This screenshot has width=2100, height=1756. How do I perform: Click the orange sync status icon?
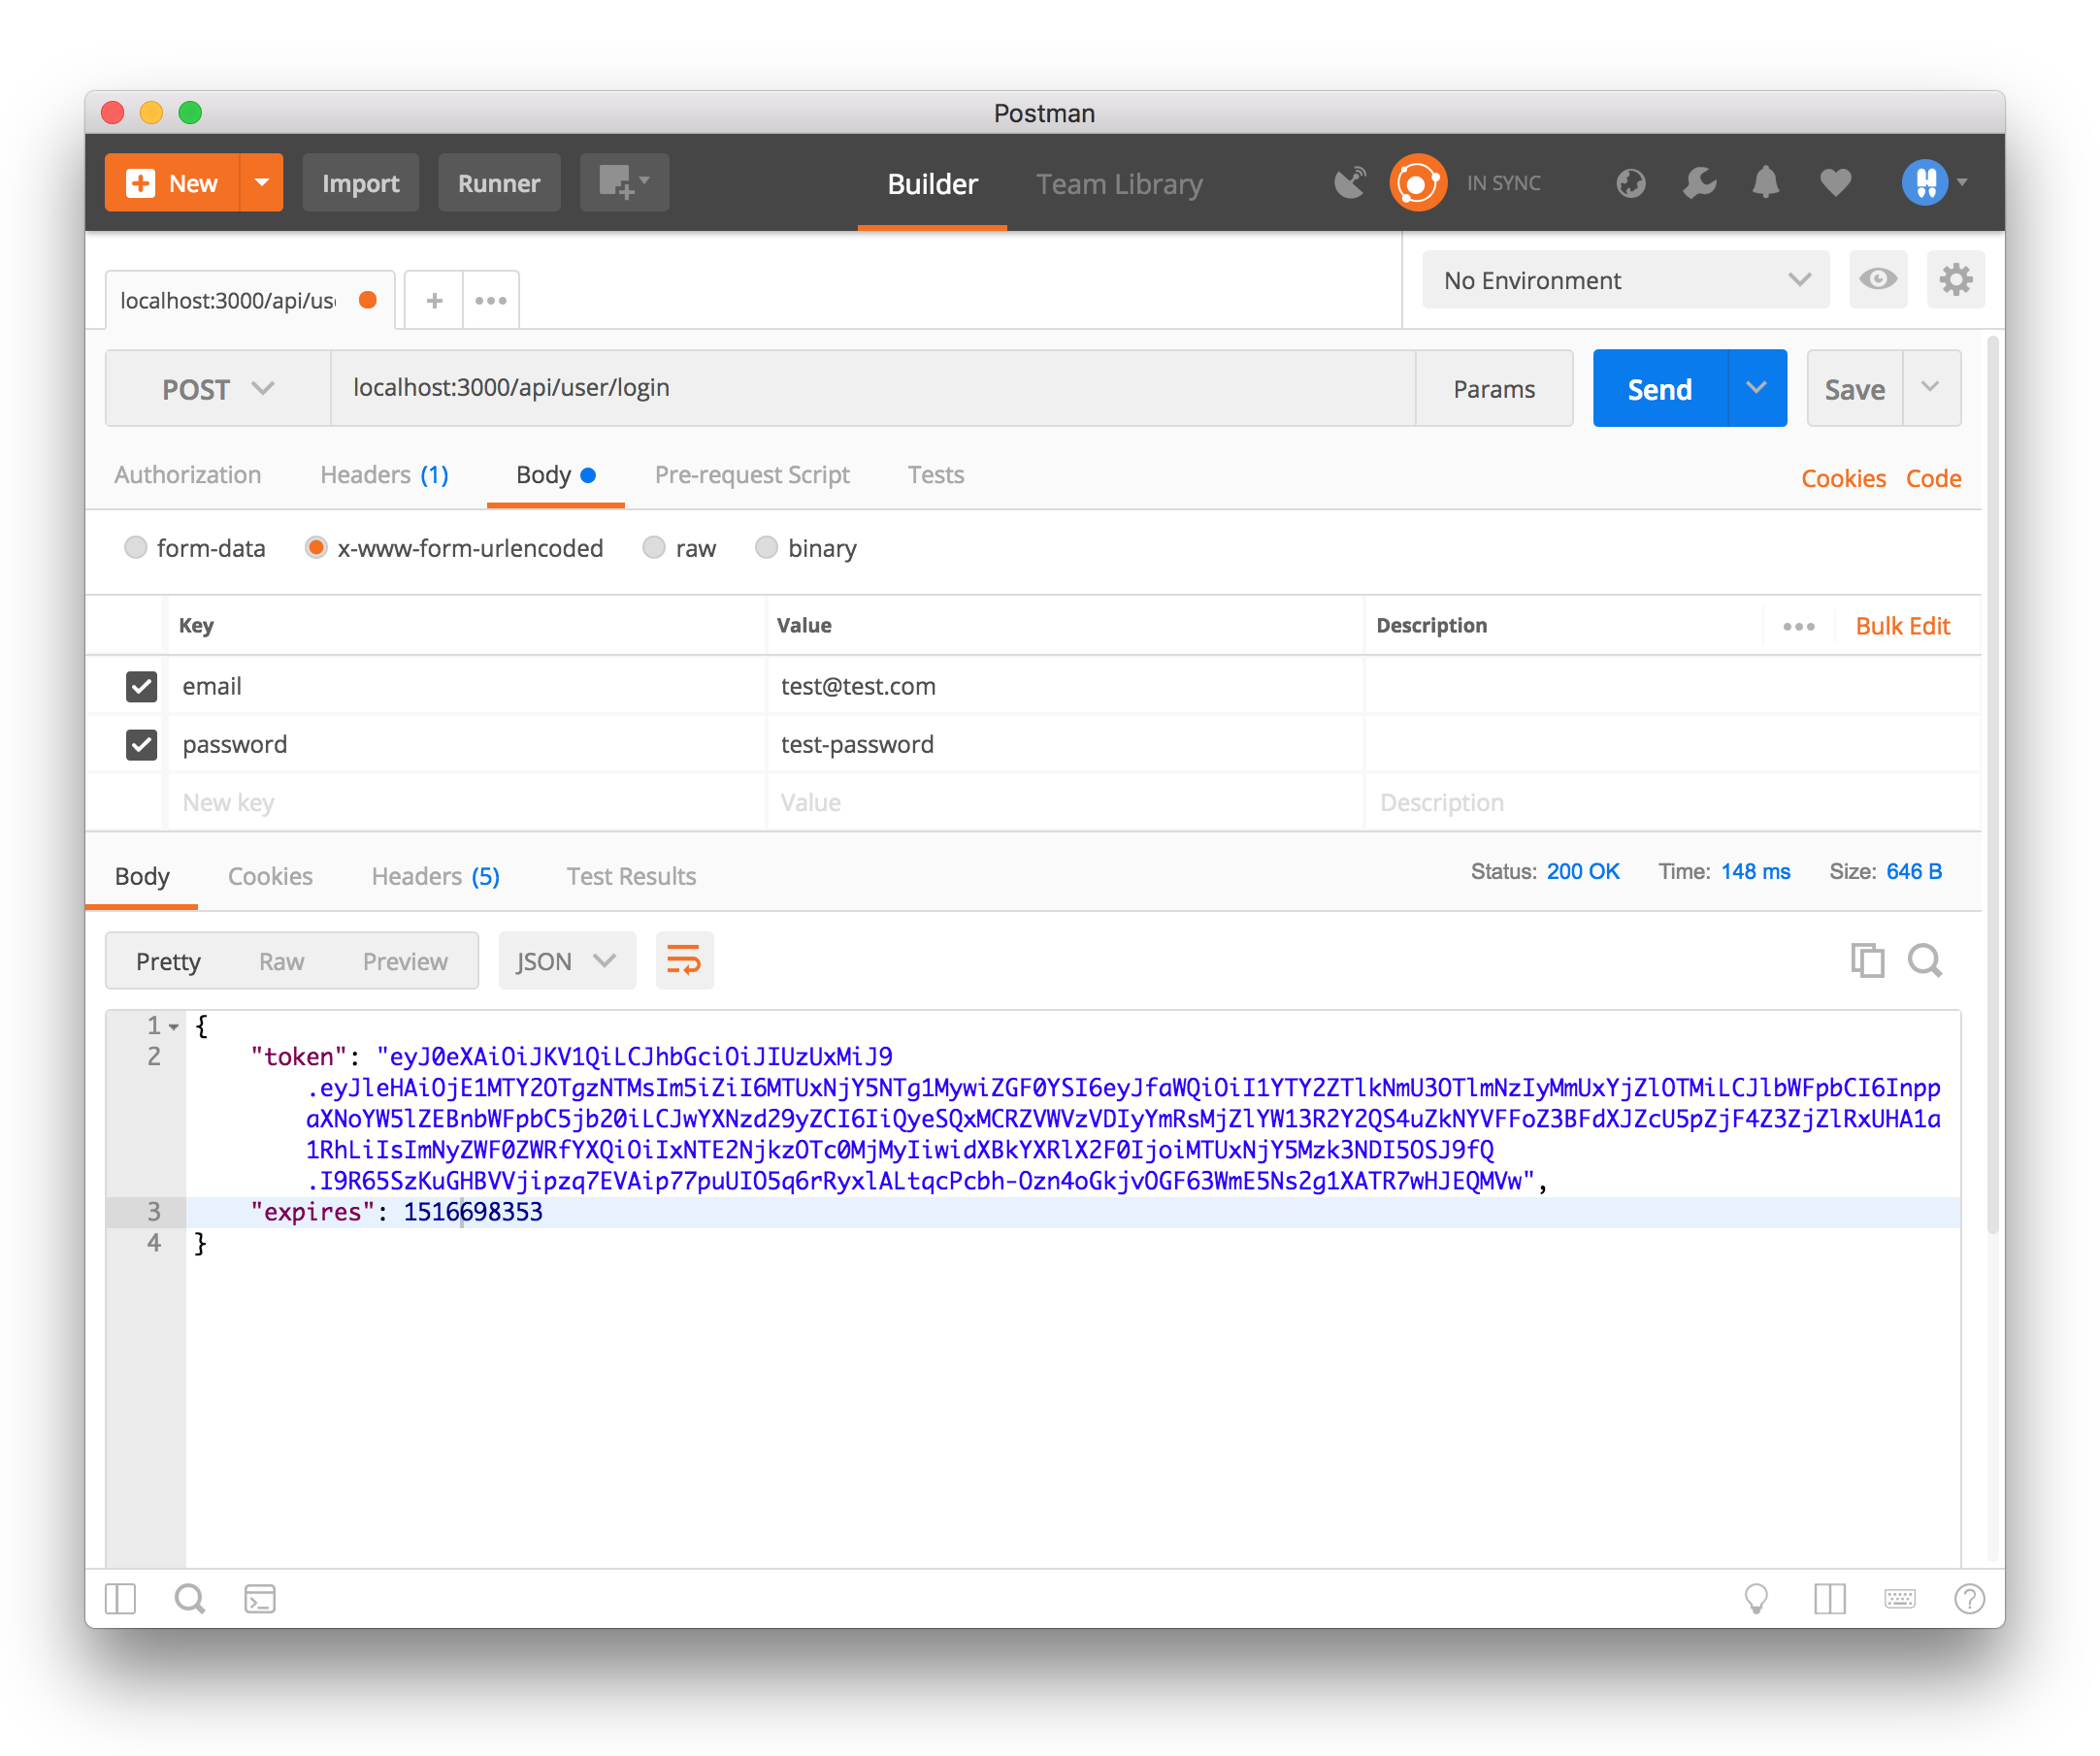(x=1417, y=183)
